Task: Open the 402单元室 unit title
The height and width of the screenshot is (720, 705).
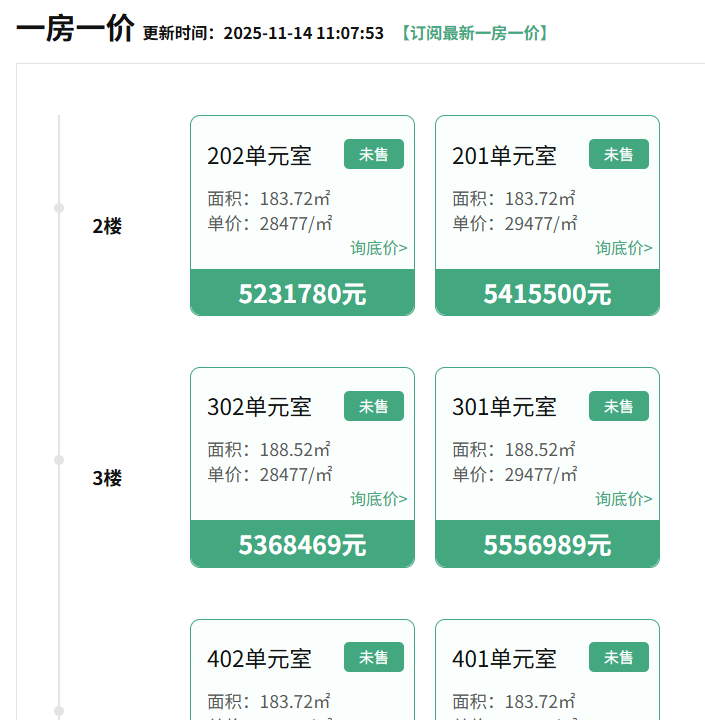Action: click(x=259, y=659)
